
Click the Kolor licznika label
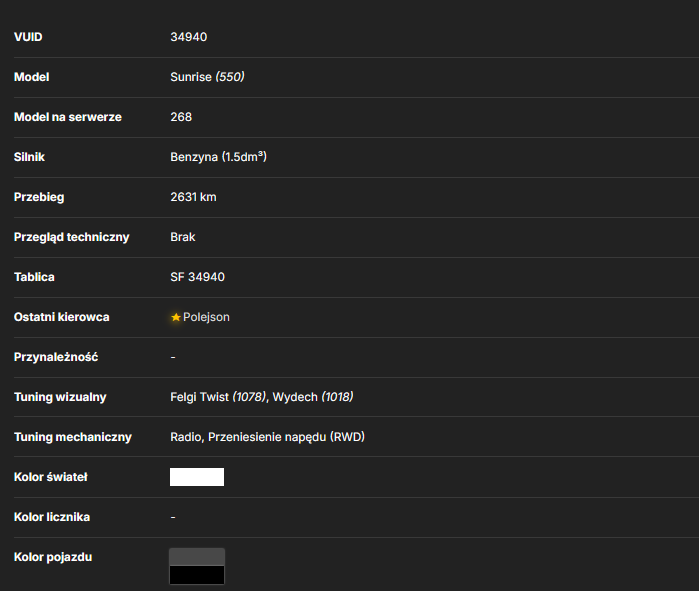click(x=52, y=517)
